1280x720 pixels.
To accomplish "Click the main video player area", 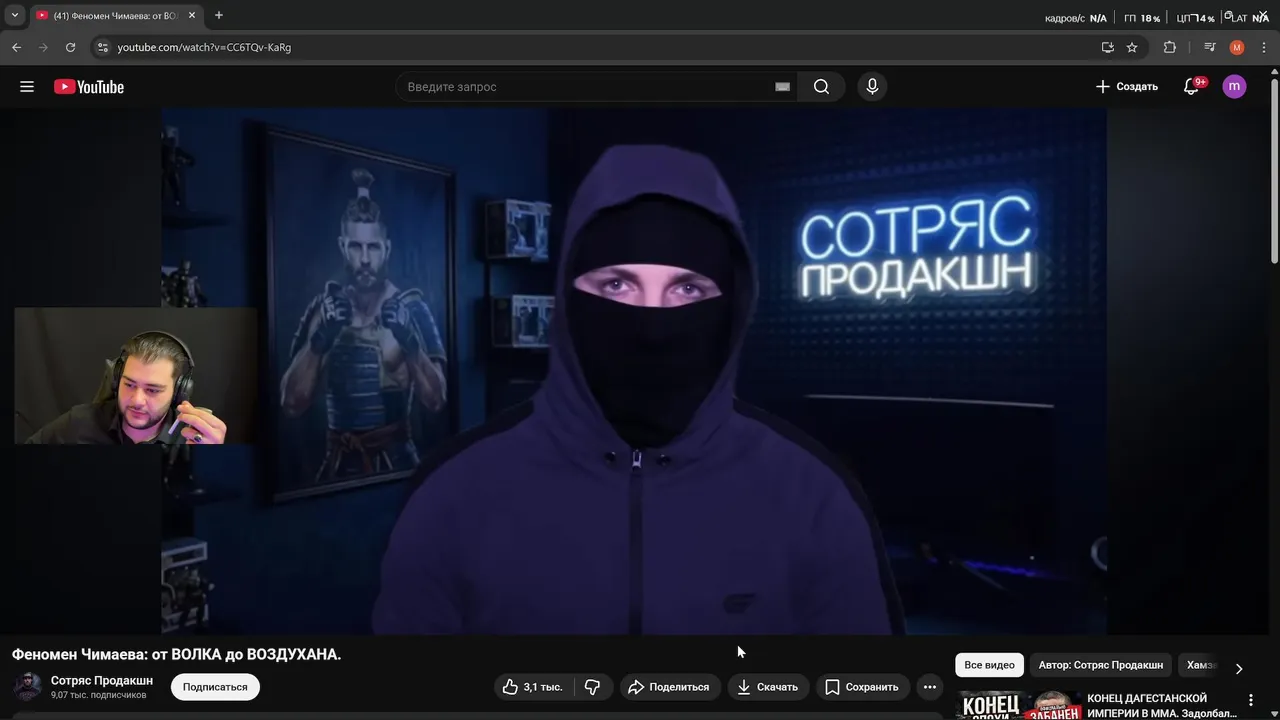I will point(634,371).
